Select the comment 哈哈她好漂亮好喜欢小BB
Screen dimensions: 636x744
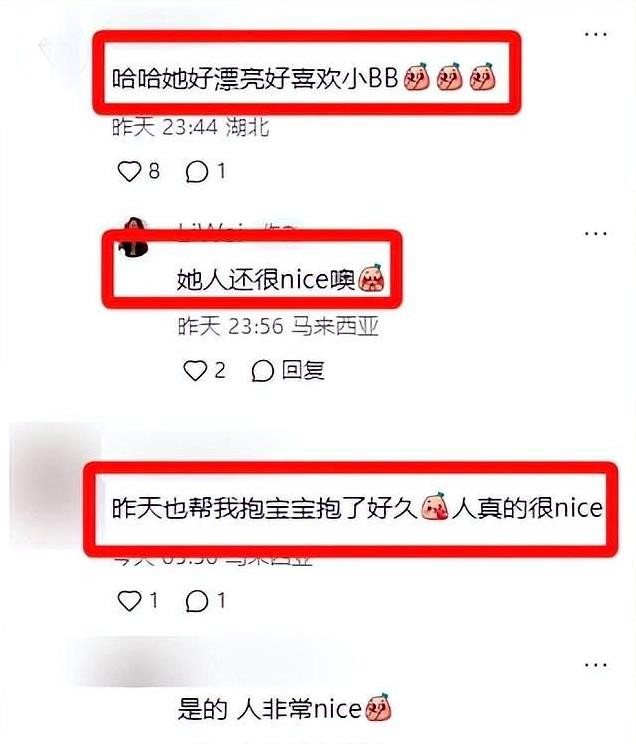(x=304, y=78)
